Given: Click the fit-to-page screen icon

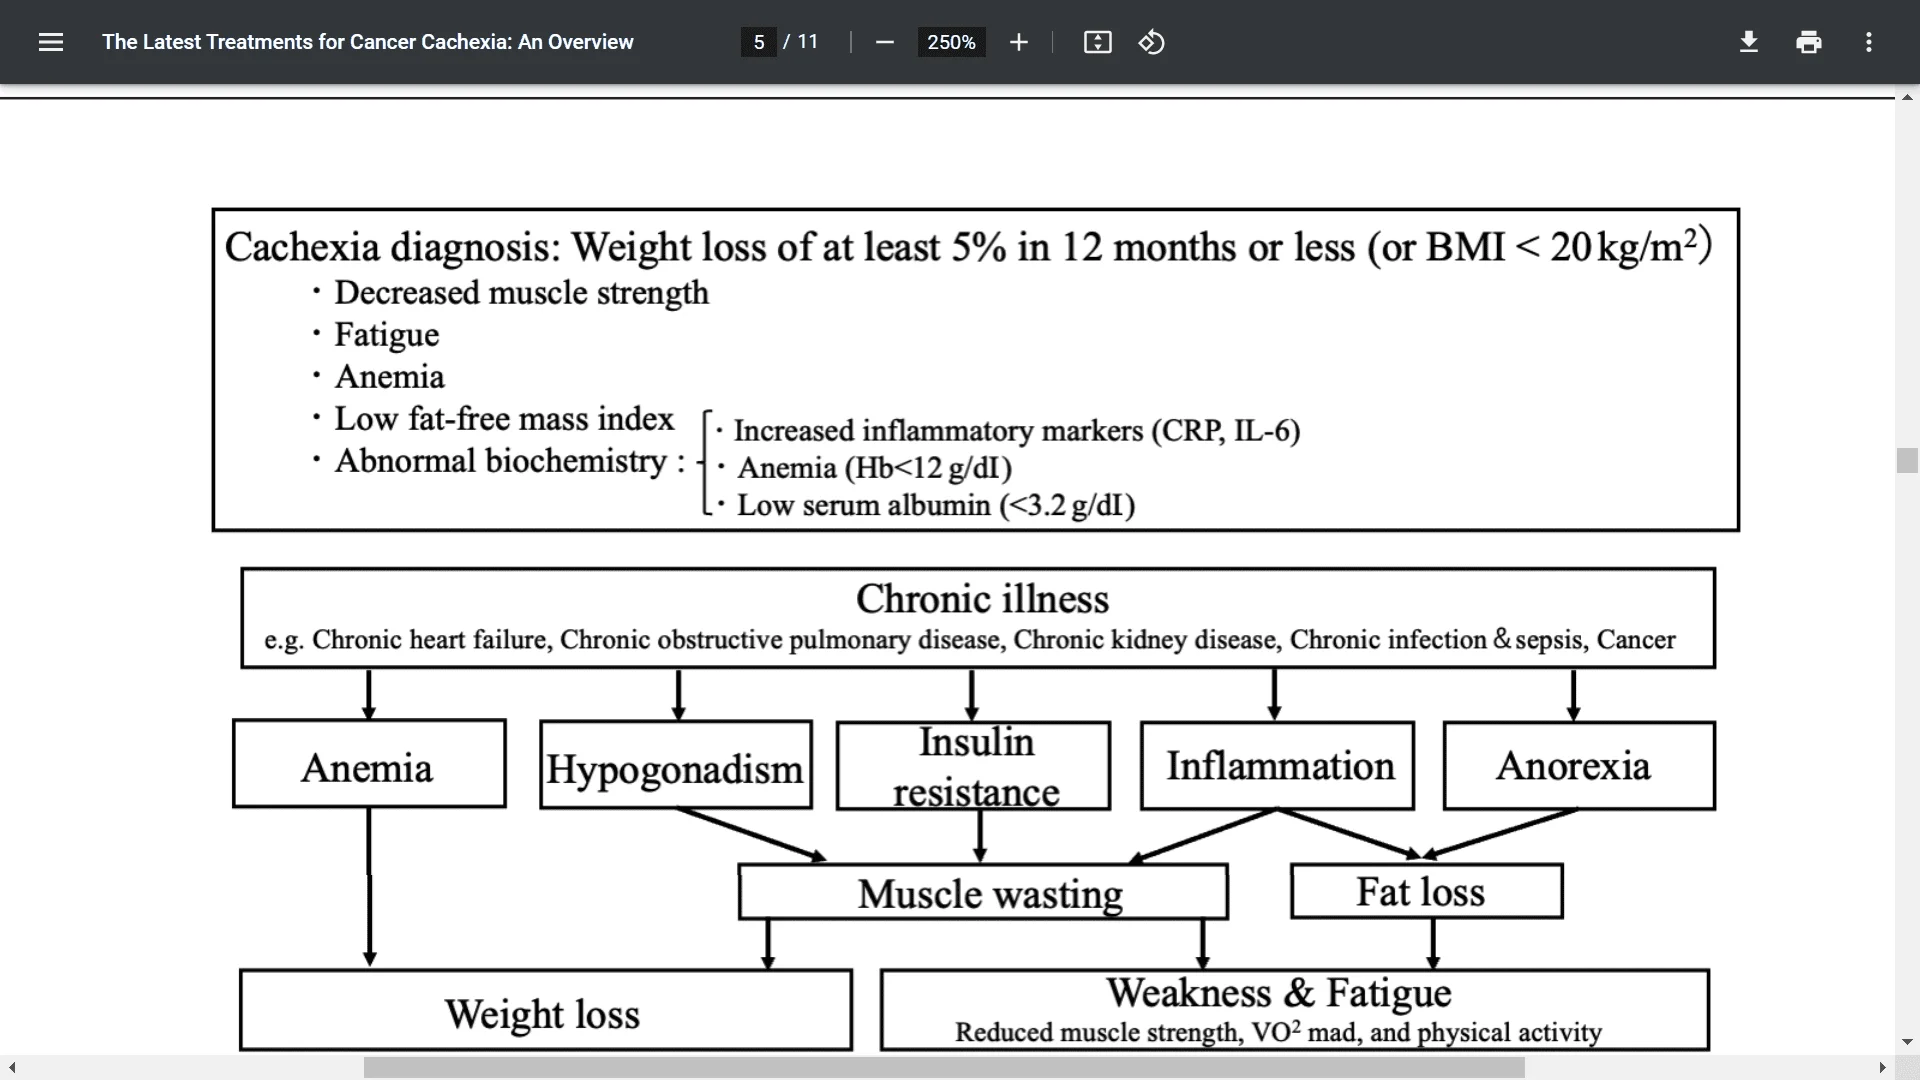Looking at the screenshot, I should 1097,42.
